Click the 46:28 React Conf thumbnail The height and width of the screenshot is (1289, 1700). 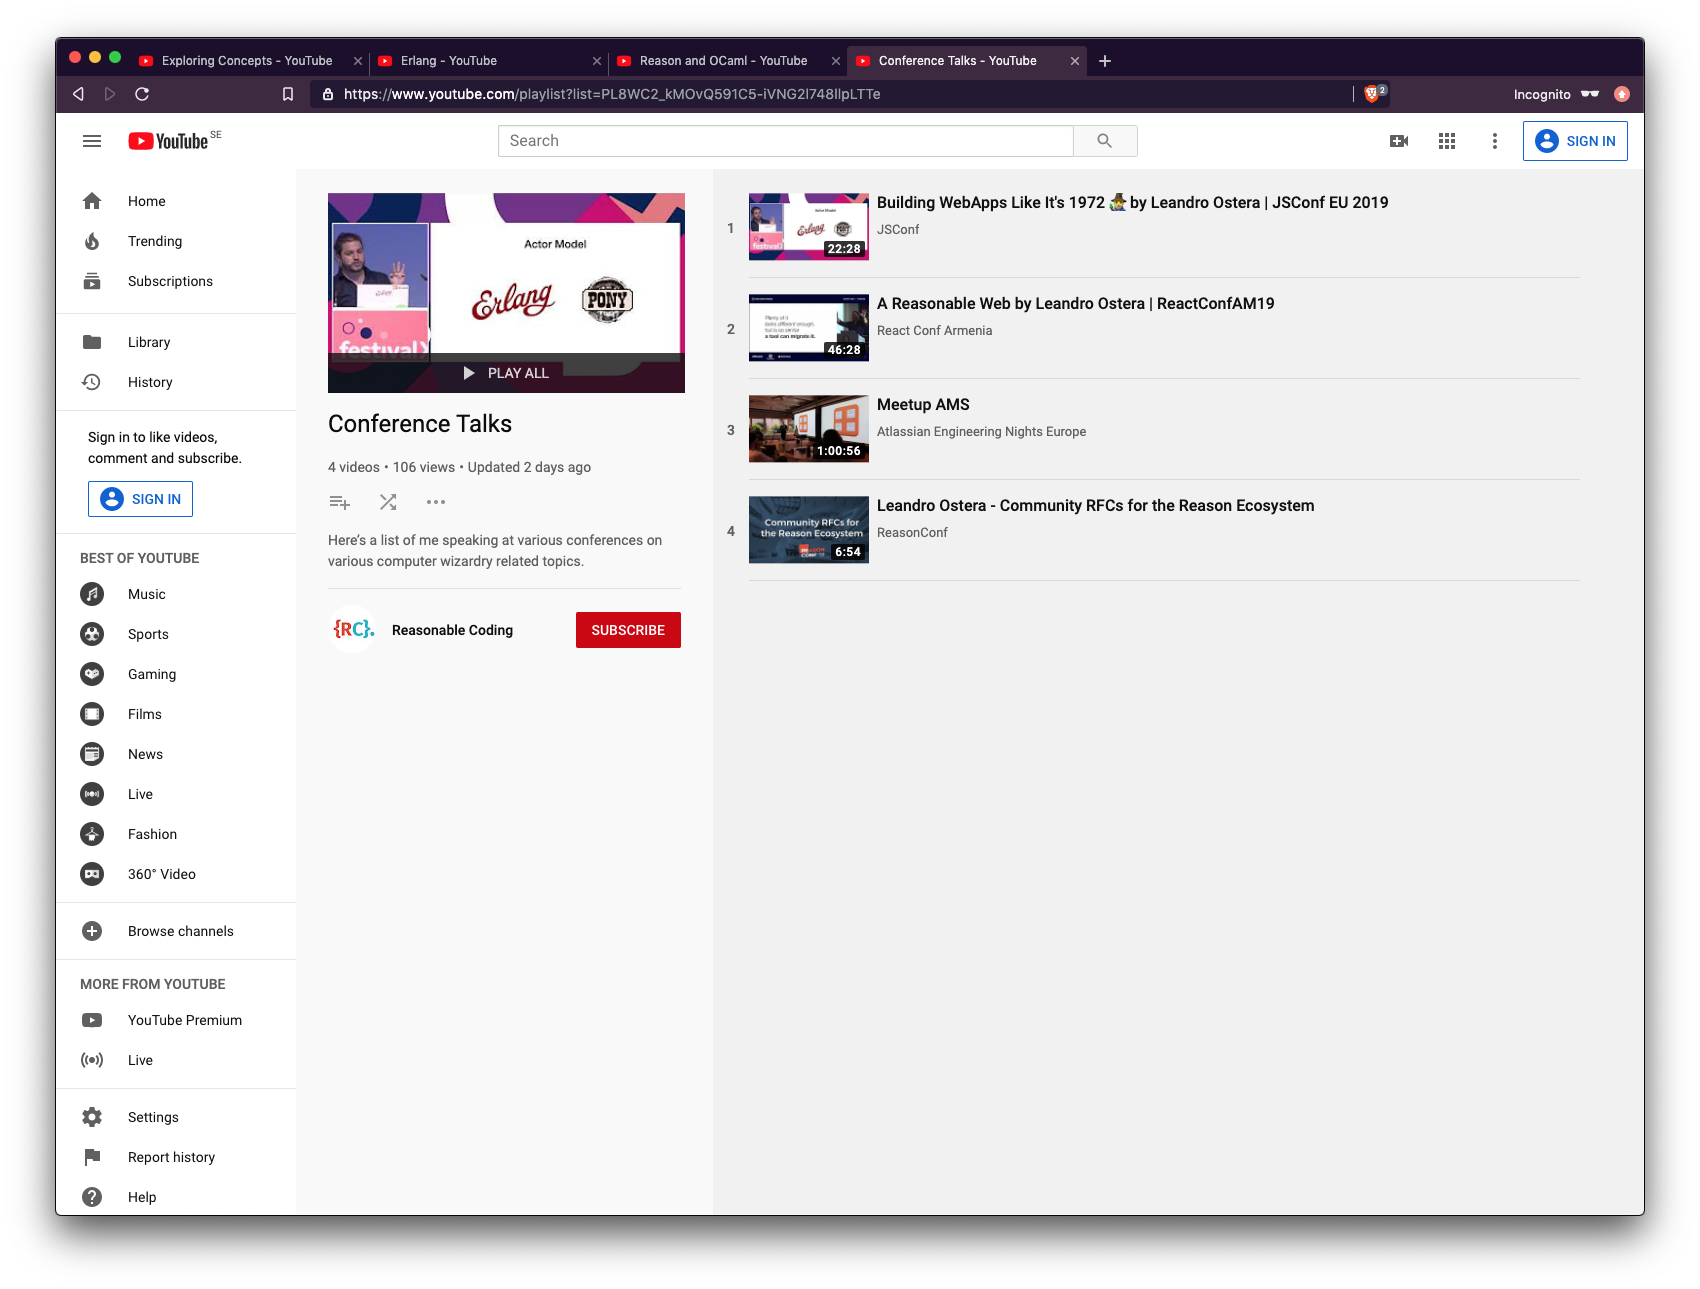click(809, 328)
